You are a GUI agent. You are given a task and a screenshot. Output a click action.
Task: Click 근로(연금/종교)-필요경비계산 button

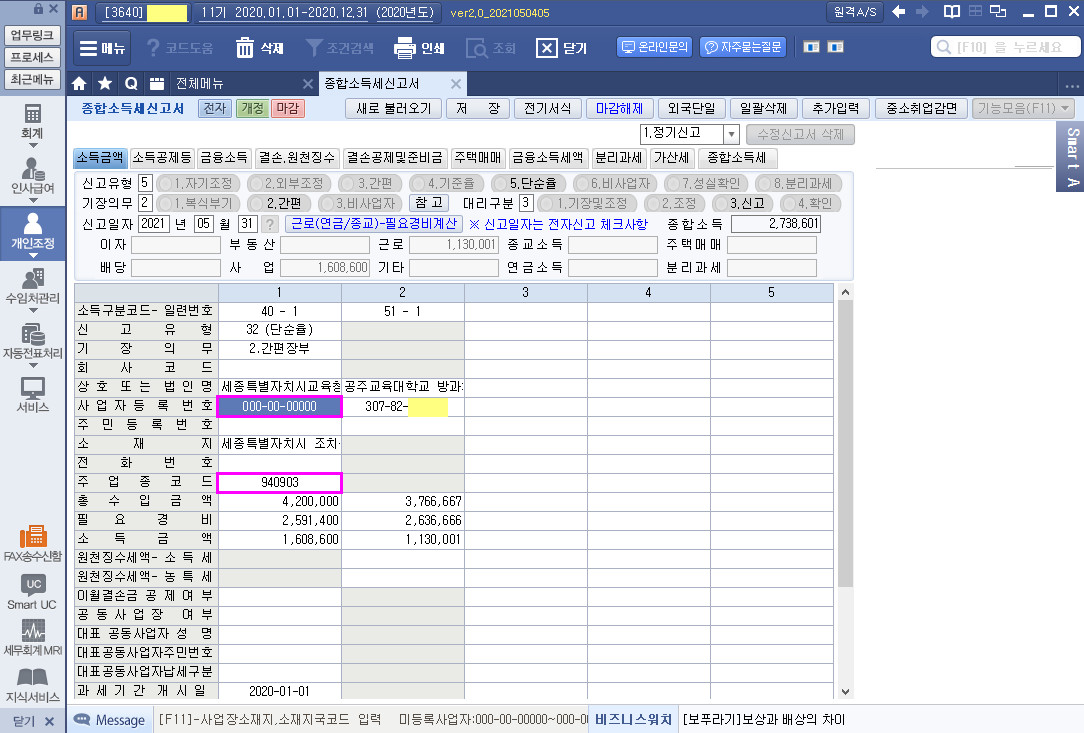pyautogui.click(x=374, y=223)
